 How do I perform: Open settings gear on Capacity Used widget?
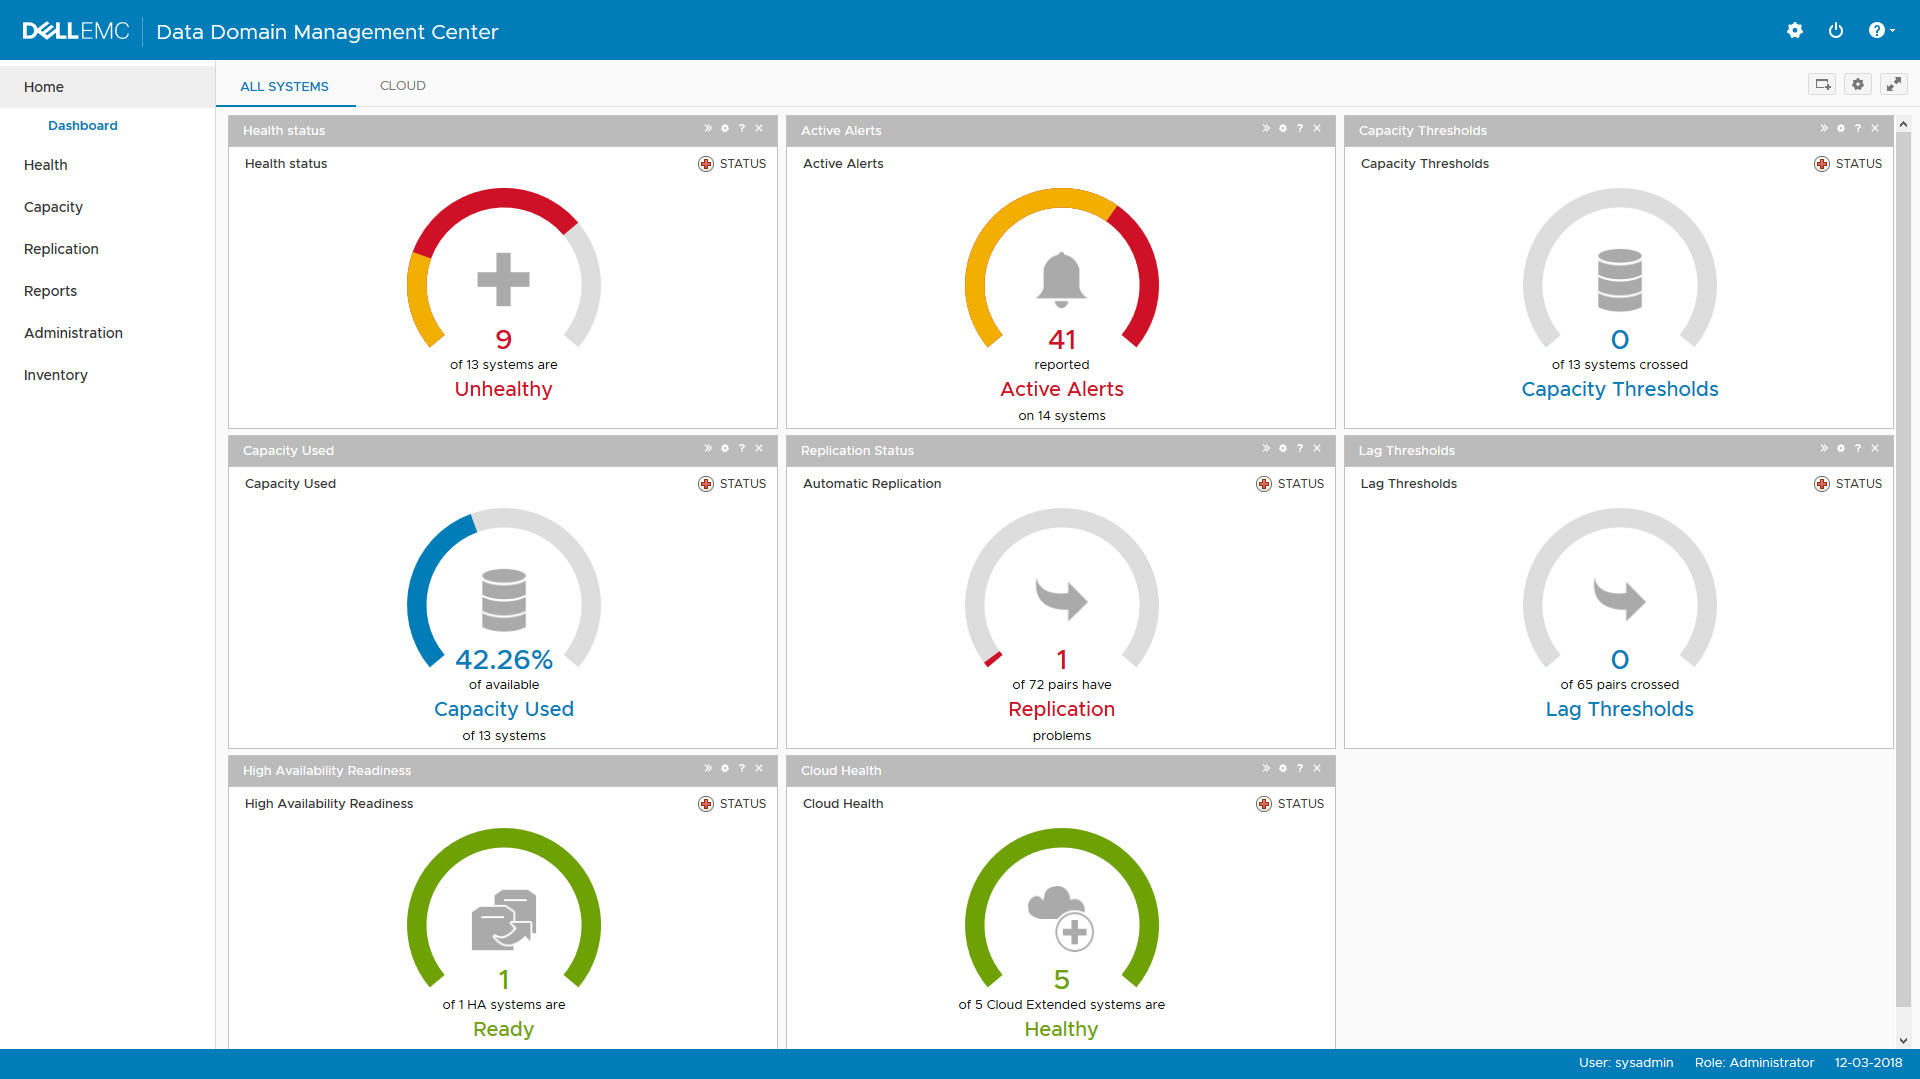coord(724,448)
